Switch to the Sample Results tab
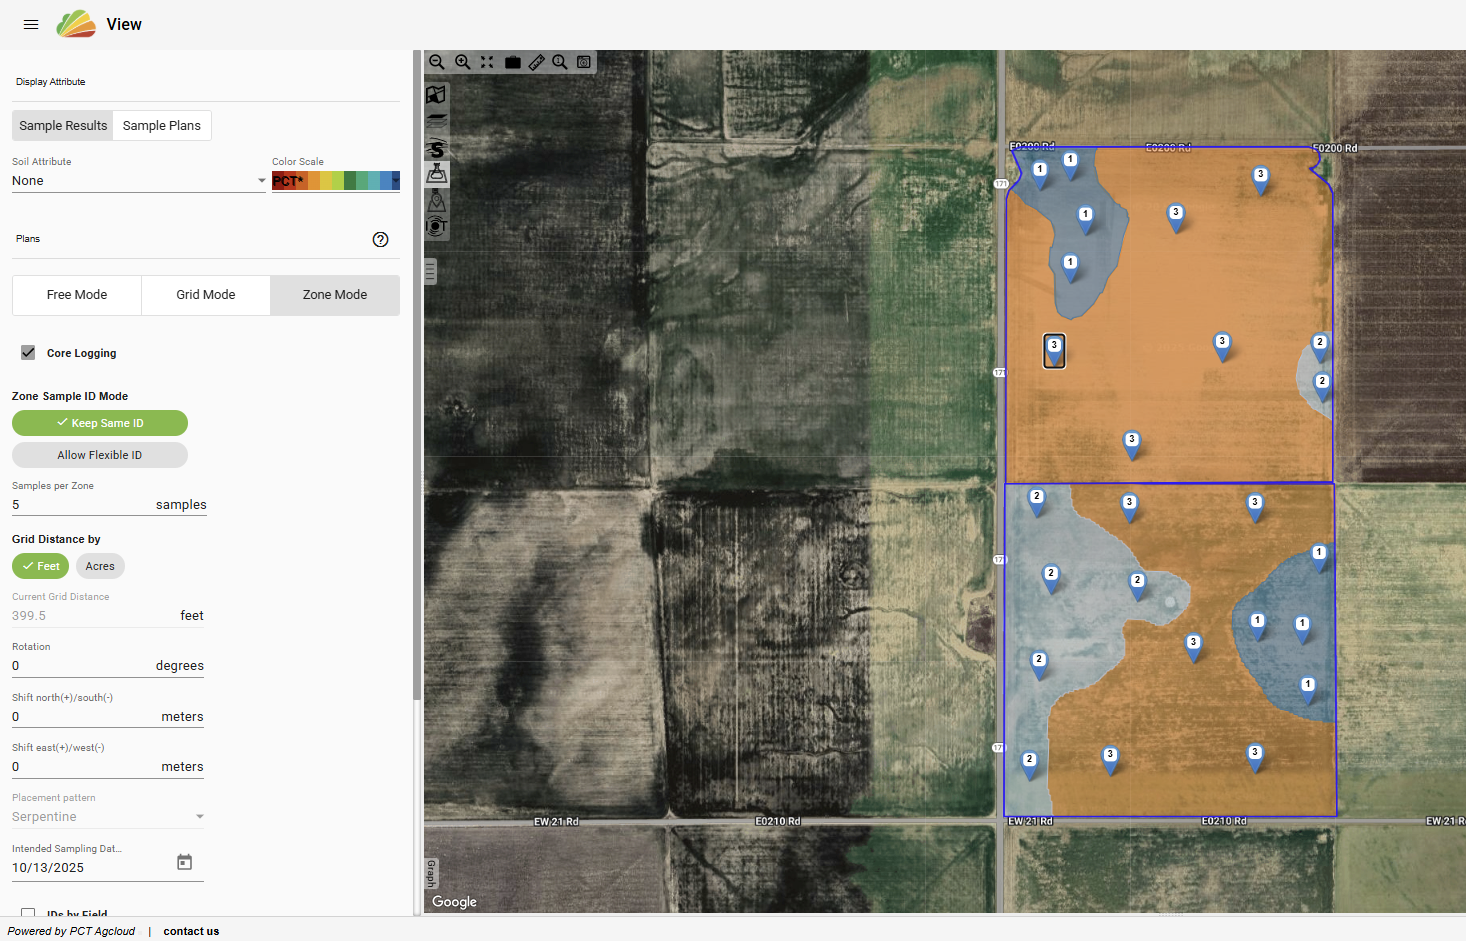 click(x=63, y=125)
